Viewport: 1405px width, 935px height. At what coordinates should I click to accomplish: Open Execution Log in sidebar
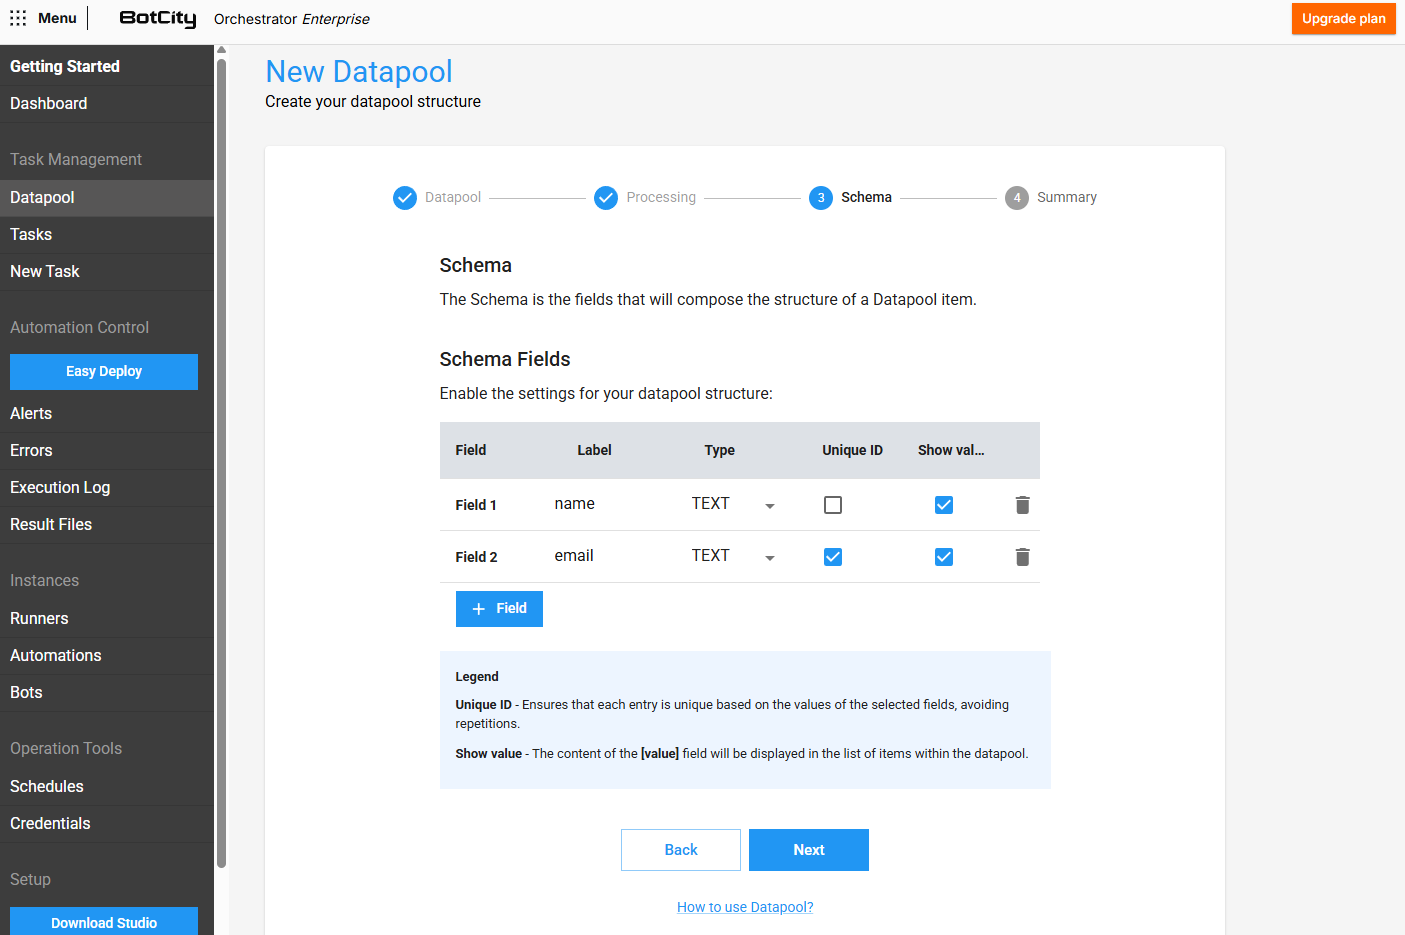pos(60,487)
